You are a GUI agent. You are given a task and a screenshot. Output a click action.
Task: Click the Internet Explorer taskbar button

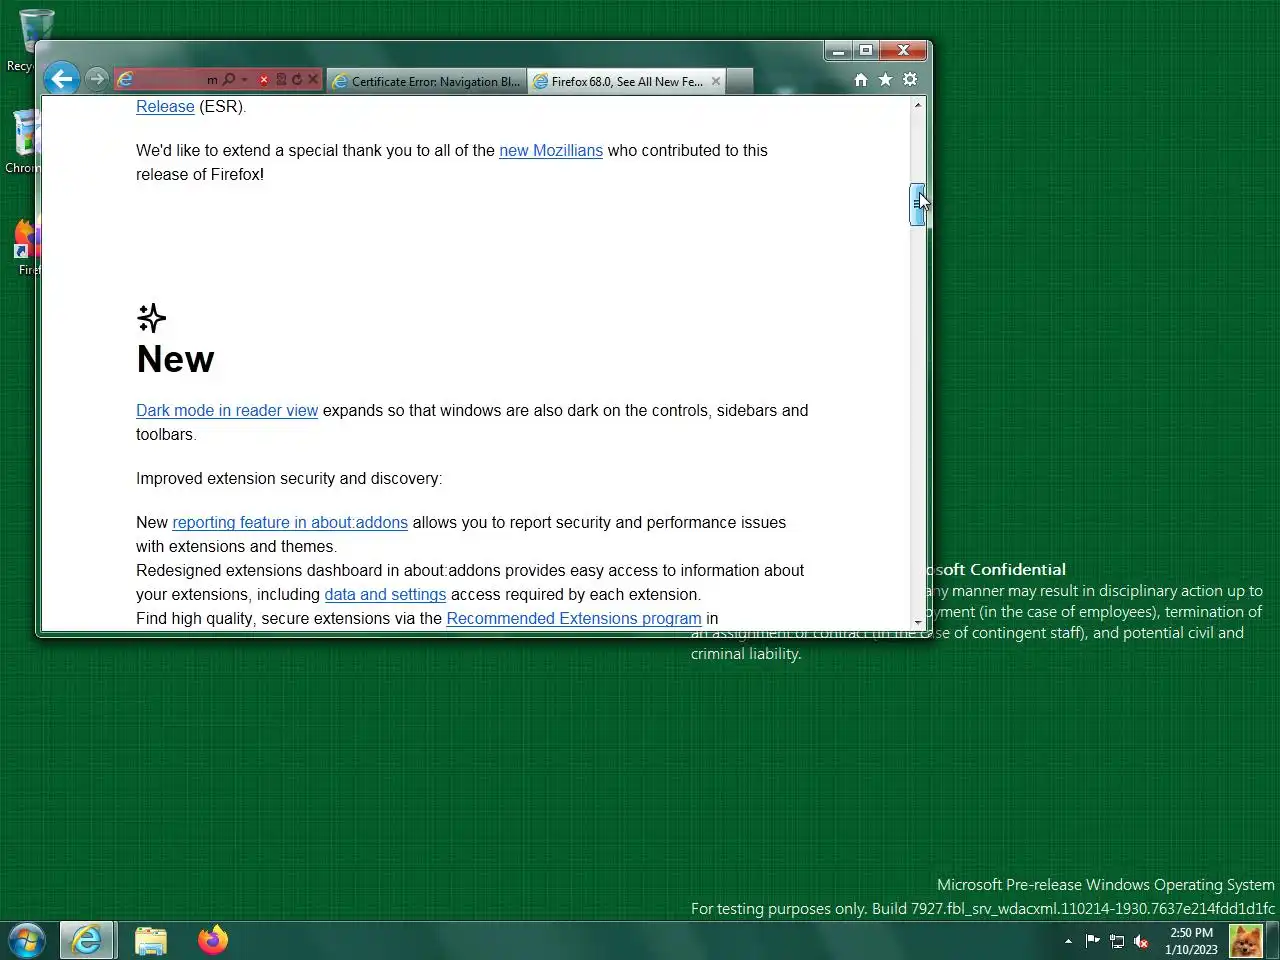(88, 940)
